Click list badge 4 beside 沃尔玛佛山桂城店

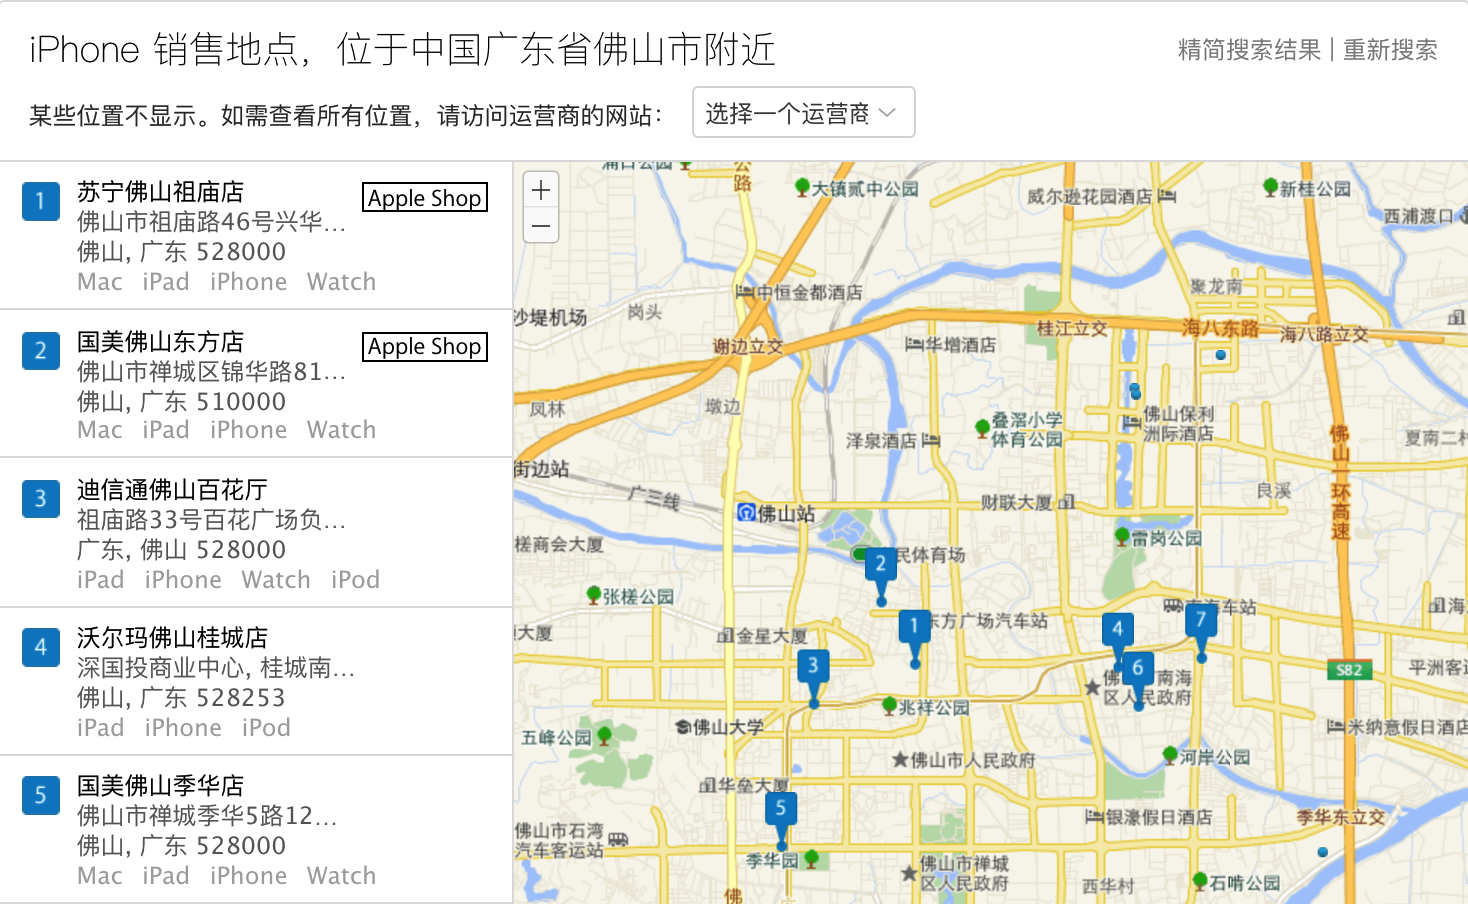coord(41,647)
